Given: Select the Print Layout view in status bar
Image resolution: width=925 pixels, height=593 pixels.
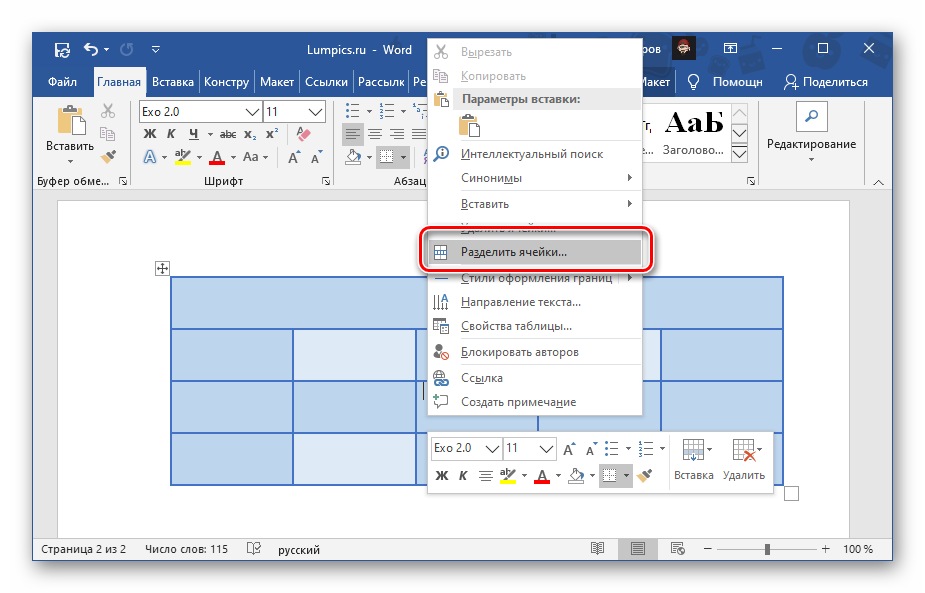Looking at the screenshot, I should tap(635, 549).
